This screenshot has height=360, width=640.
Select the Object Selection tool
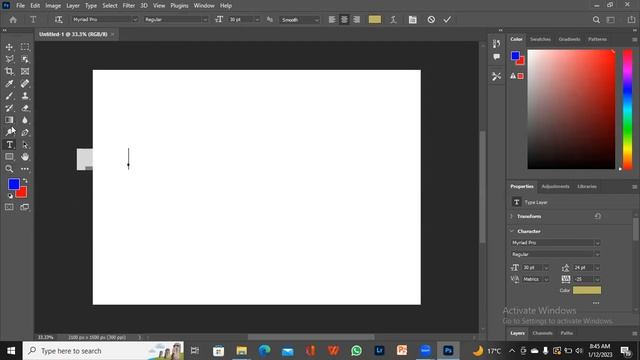coord(25,59)
